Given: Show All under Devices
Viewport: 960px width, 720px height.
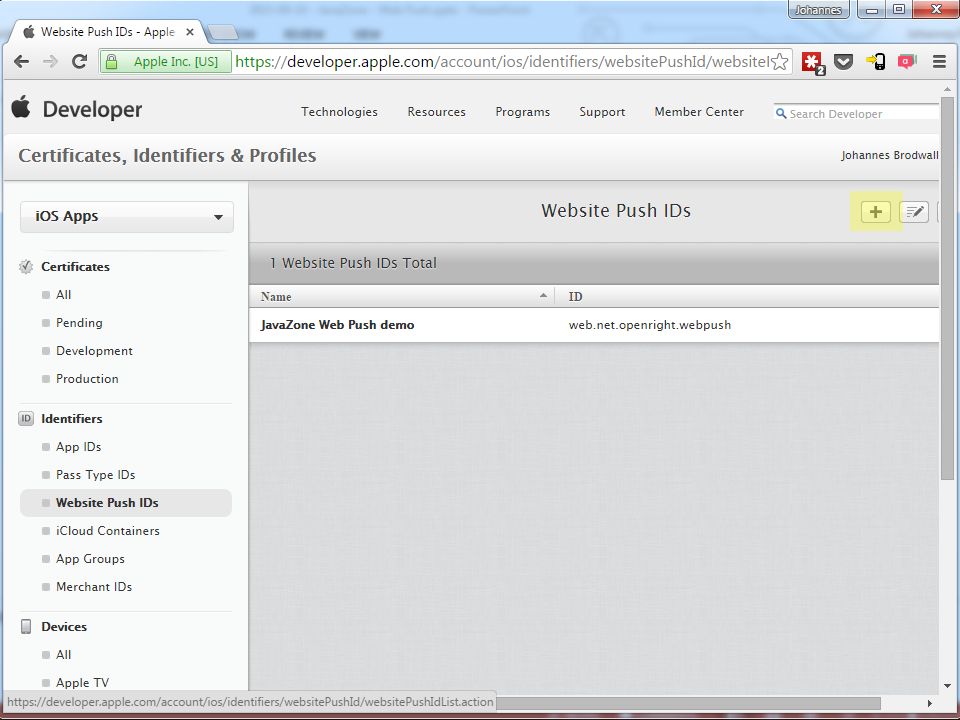Looking at the screenshot, I should 64,654.
